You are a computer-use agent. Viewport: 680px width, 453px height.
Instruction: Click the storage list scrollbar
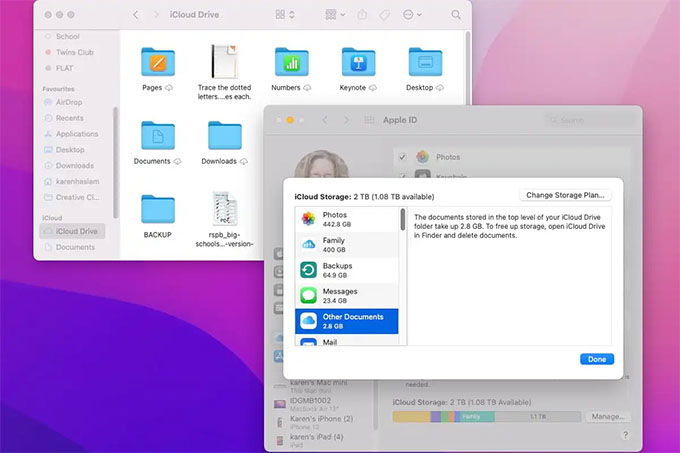coord(403,219)
